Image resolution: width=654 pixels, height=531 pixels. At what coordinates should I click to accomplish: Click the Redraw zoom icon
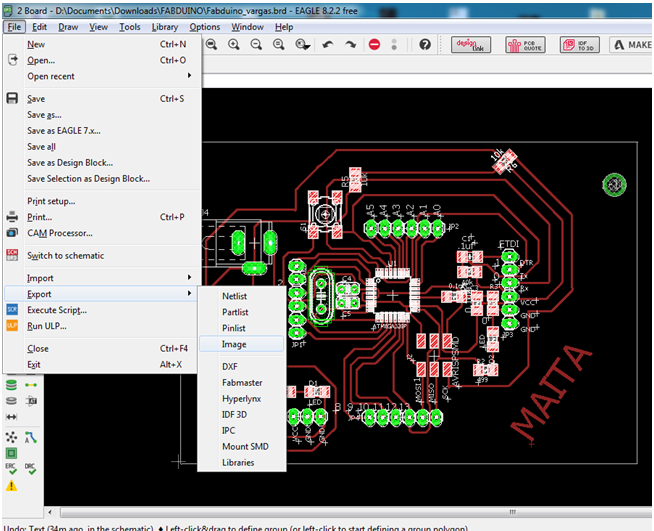(279, 44)
